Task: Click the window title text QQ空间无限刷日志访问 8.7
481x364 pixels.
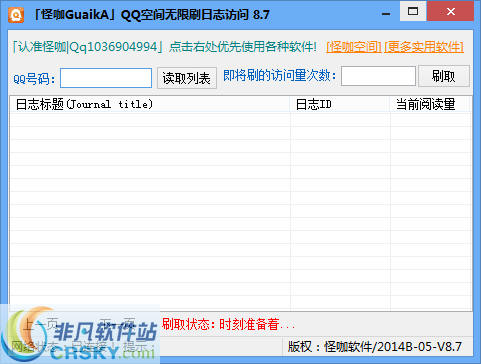Action: (x=195, y=15)
